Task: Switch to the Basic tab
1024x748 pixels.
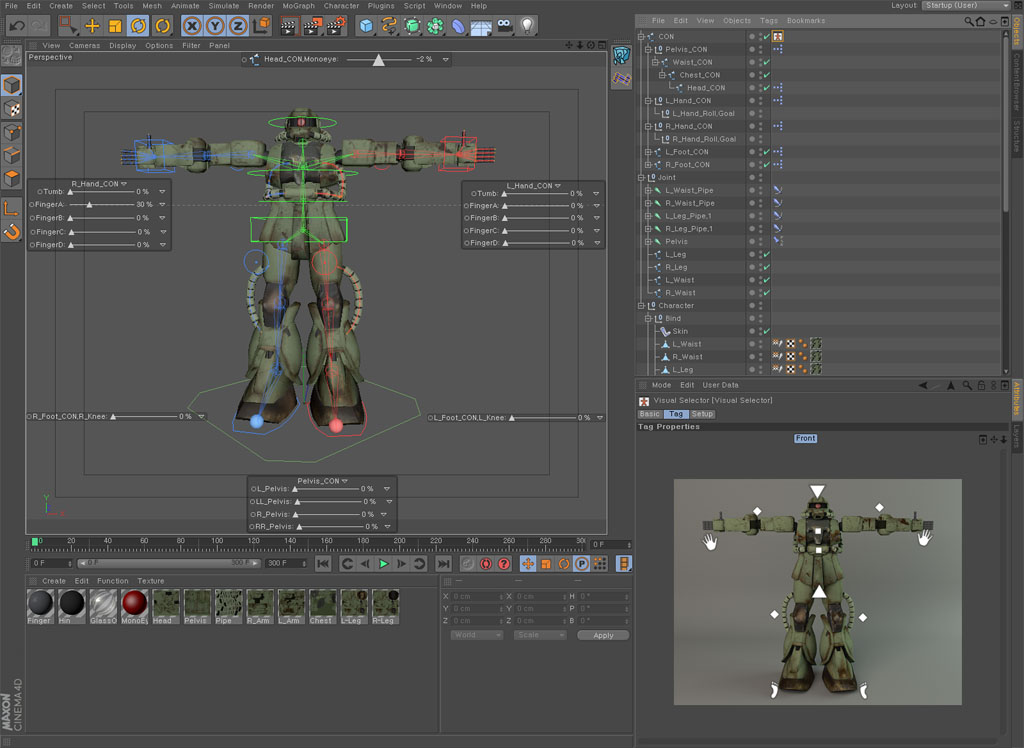Action: tap(649, 414)
